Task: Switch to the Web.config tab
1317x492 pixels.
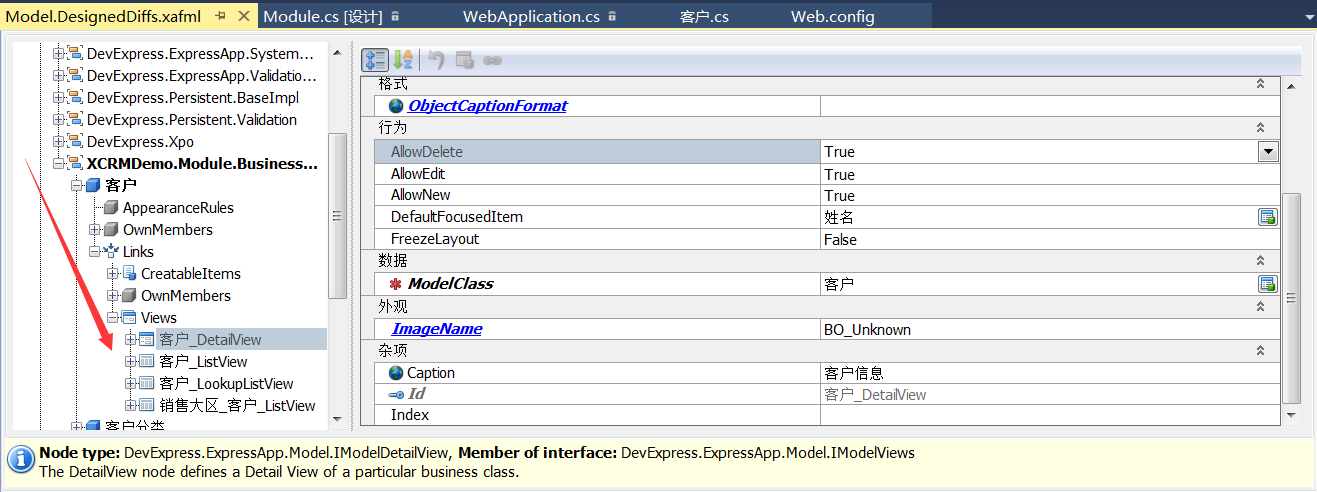Action: tap(832, 16)
